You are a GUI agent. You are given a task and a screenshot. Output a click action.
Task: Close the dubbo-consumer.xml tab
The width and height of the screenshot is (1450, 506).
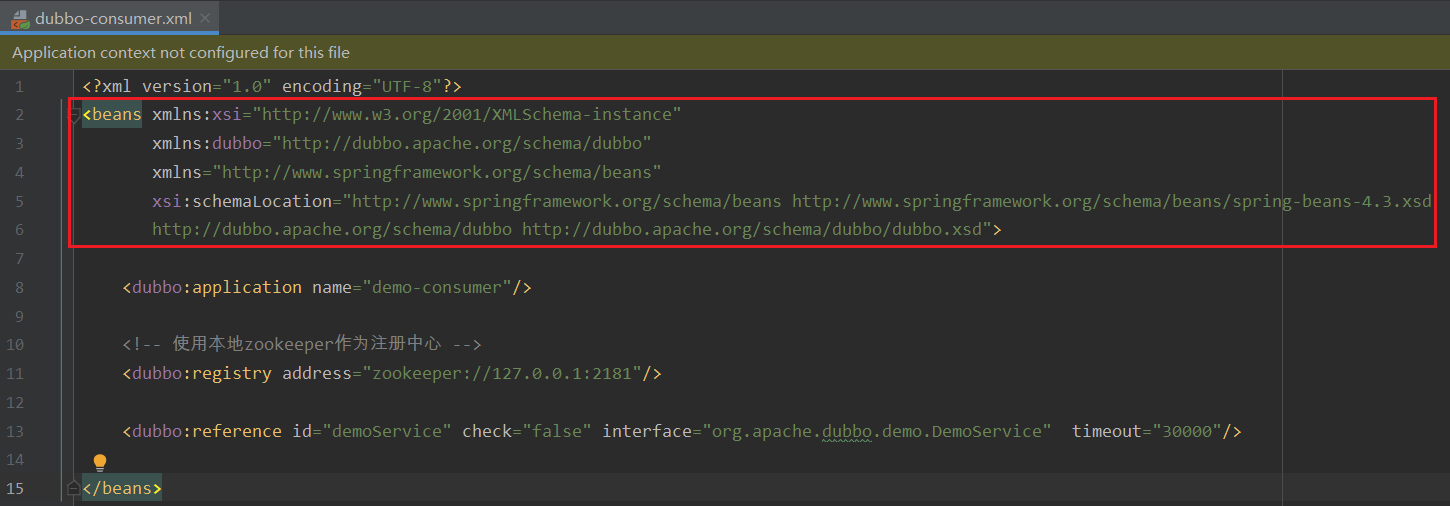click(x=205, y=18)
